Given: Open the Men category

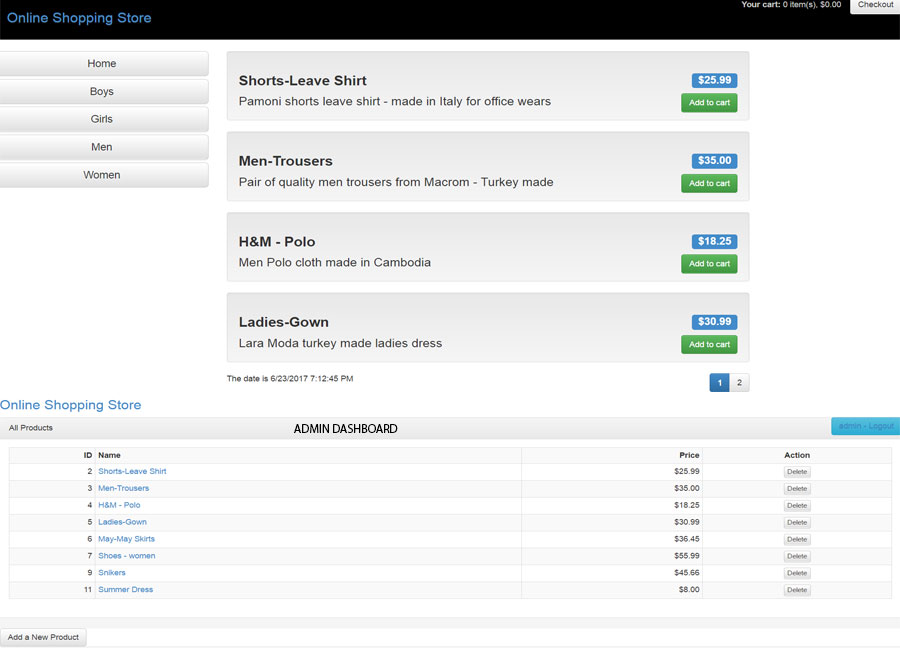Looking at the screenshot, I should coord(102,147).
